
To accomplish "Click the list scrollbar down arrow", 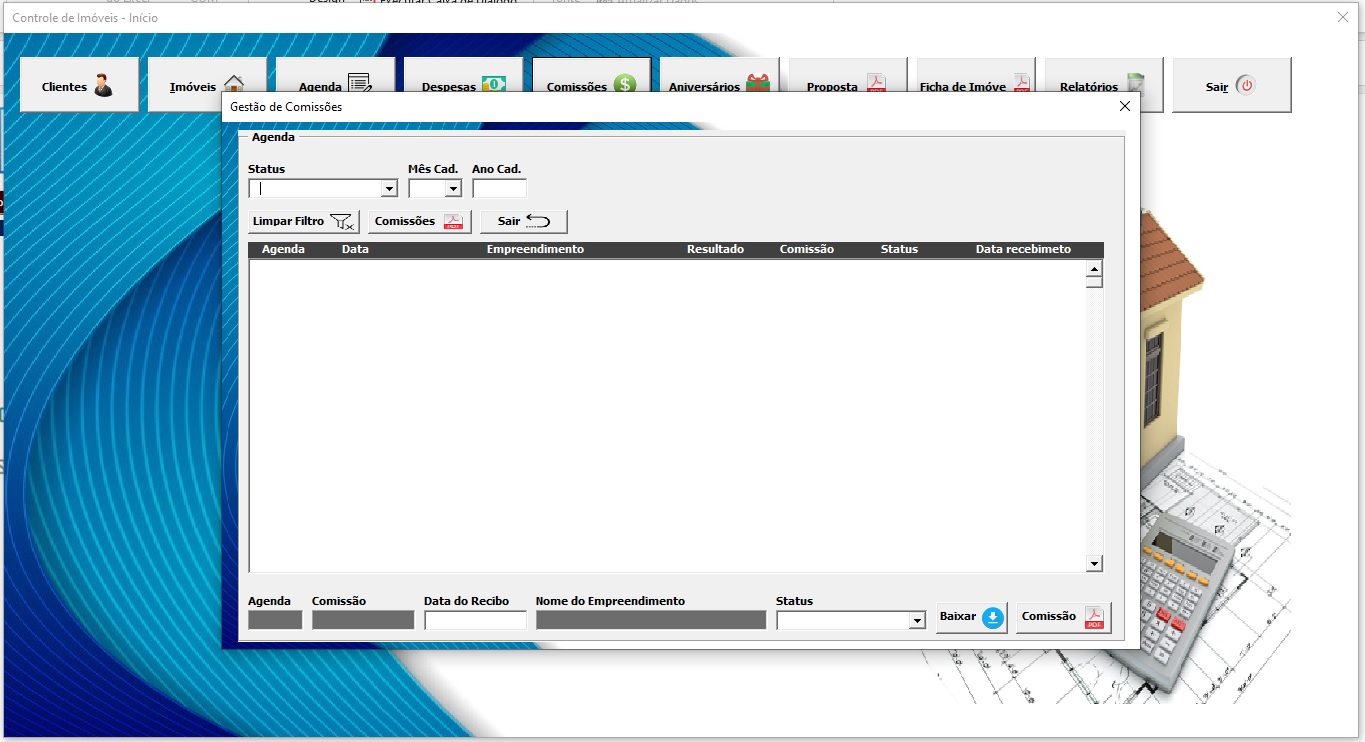I will (1094, 564).
